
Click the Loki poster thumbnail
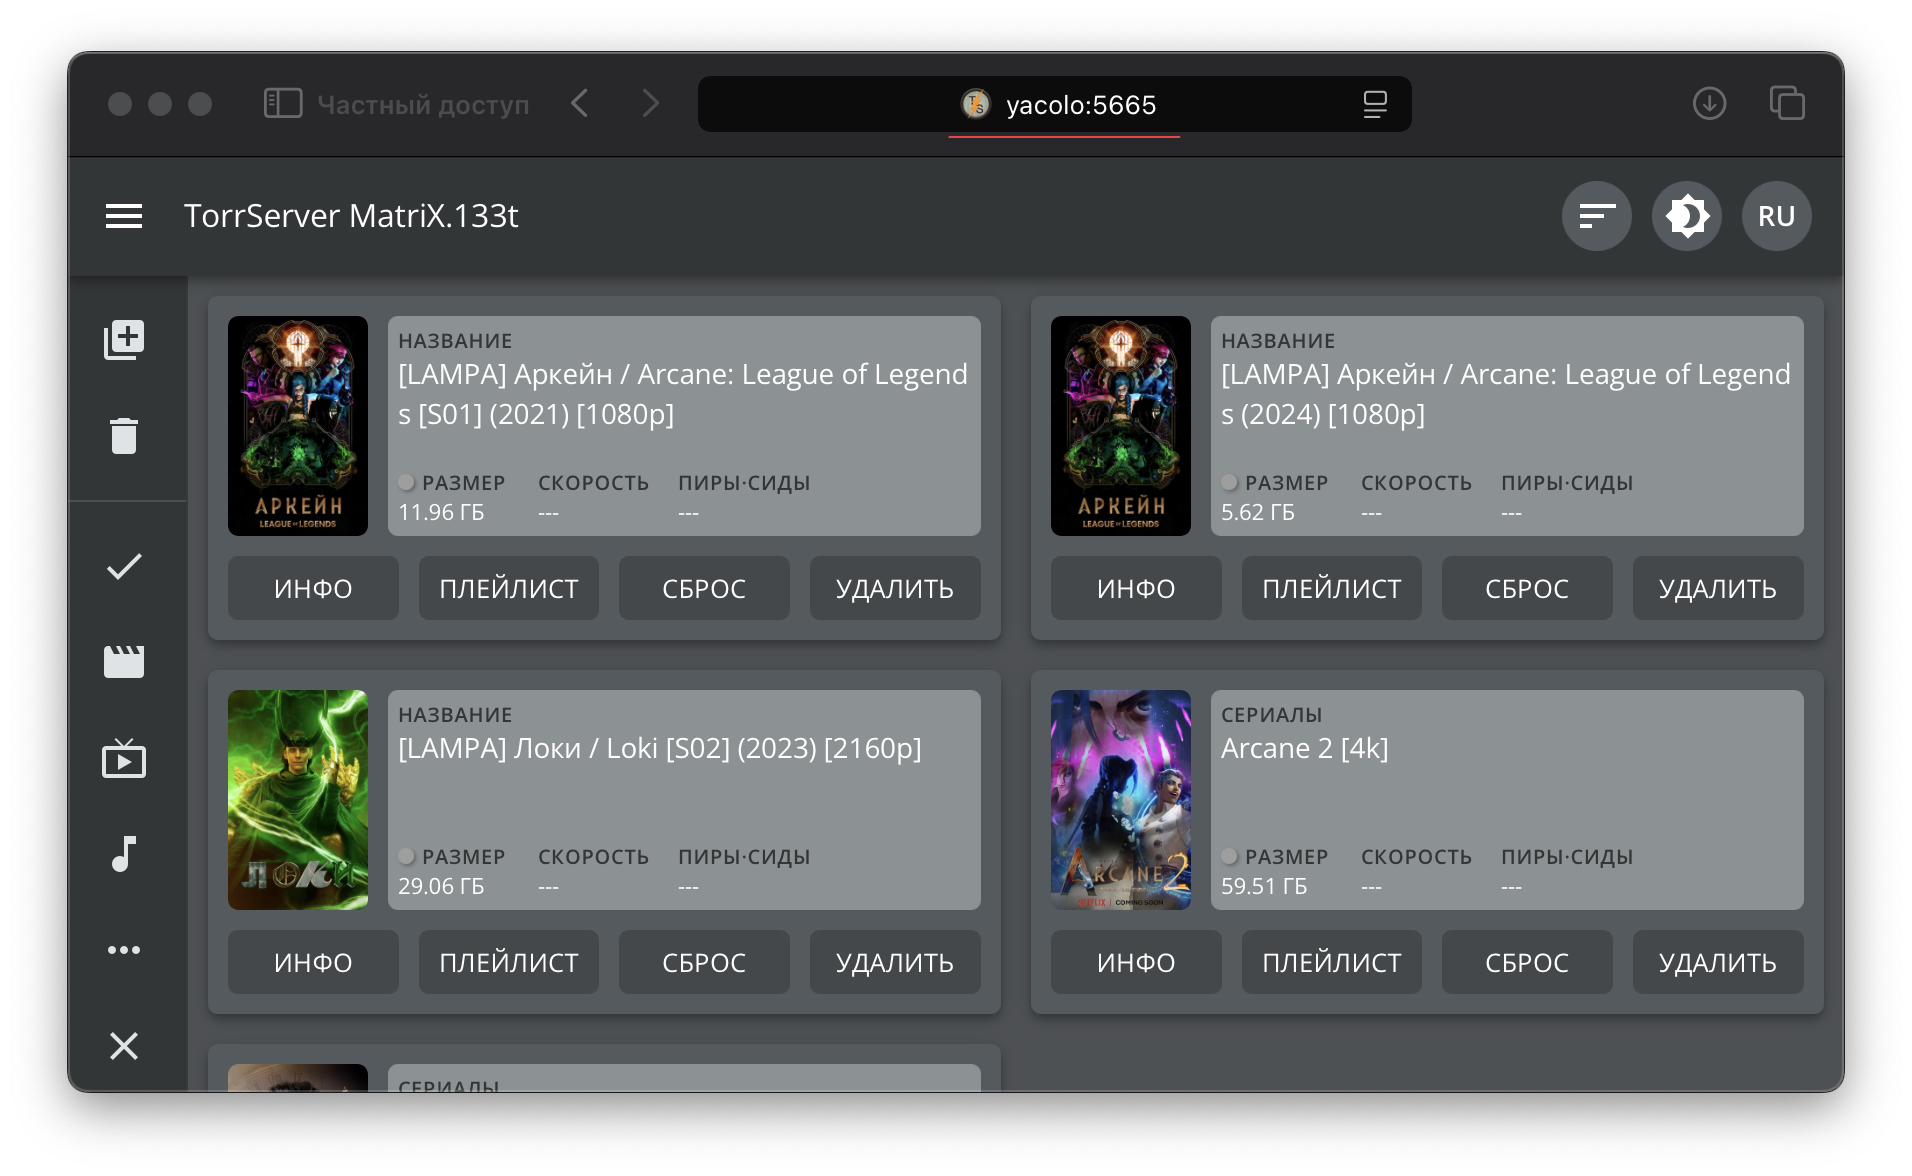298,800
